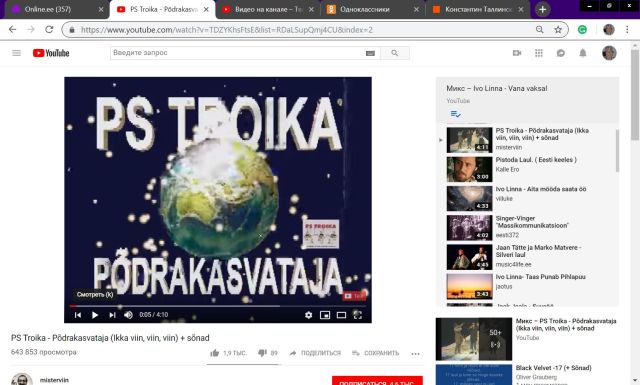Viewport: 640px width, 385px height.
Task: Dislike the video with thumbs down
Action: pyautogui.click(x=262, y=353)
